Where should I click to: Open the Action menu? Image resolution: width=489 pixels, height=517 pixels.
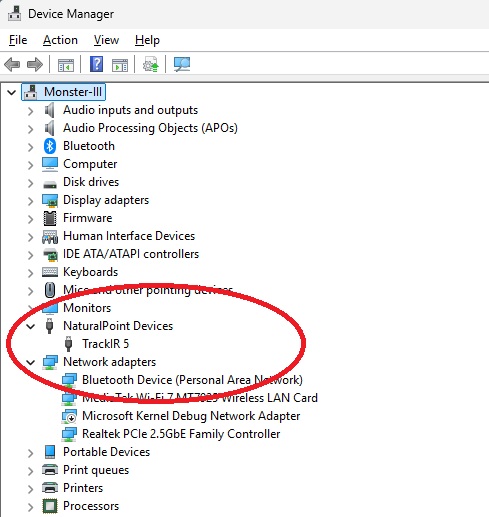tap(60, 40)
